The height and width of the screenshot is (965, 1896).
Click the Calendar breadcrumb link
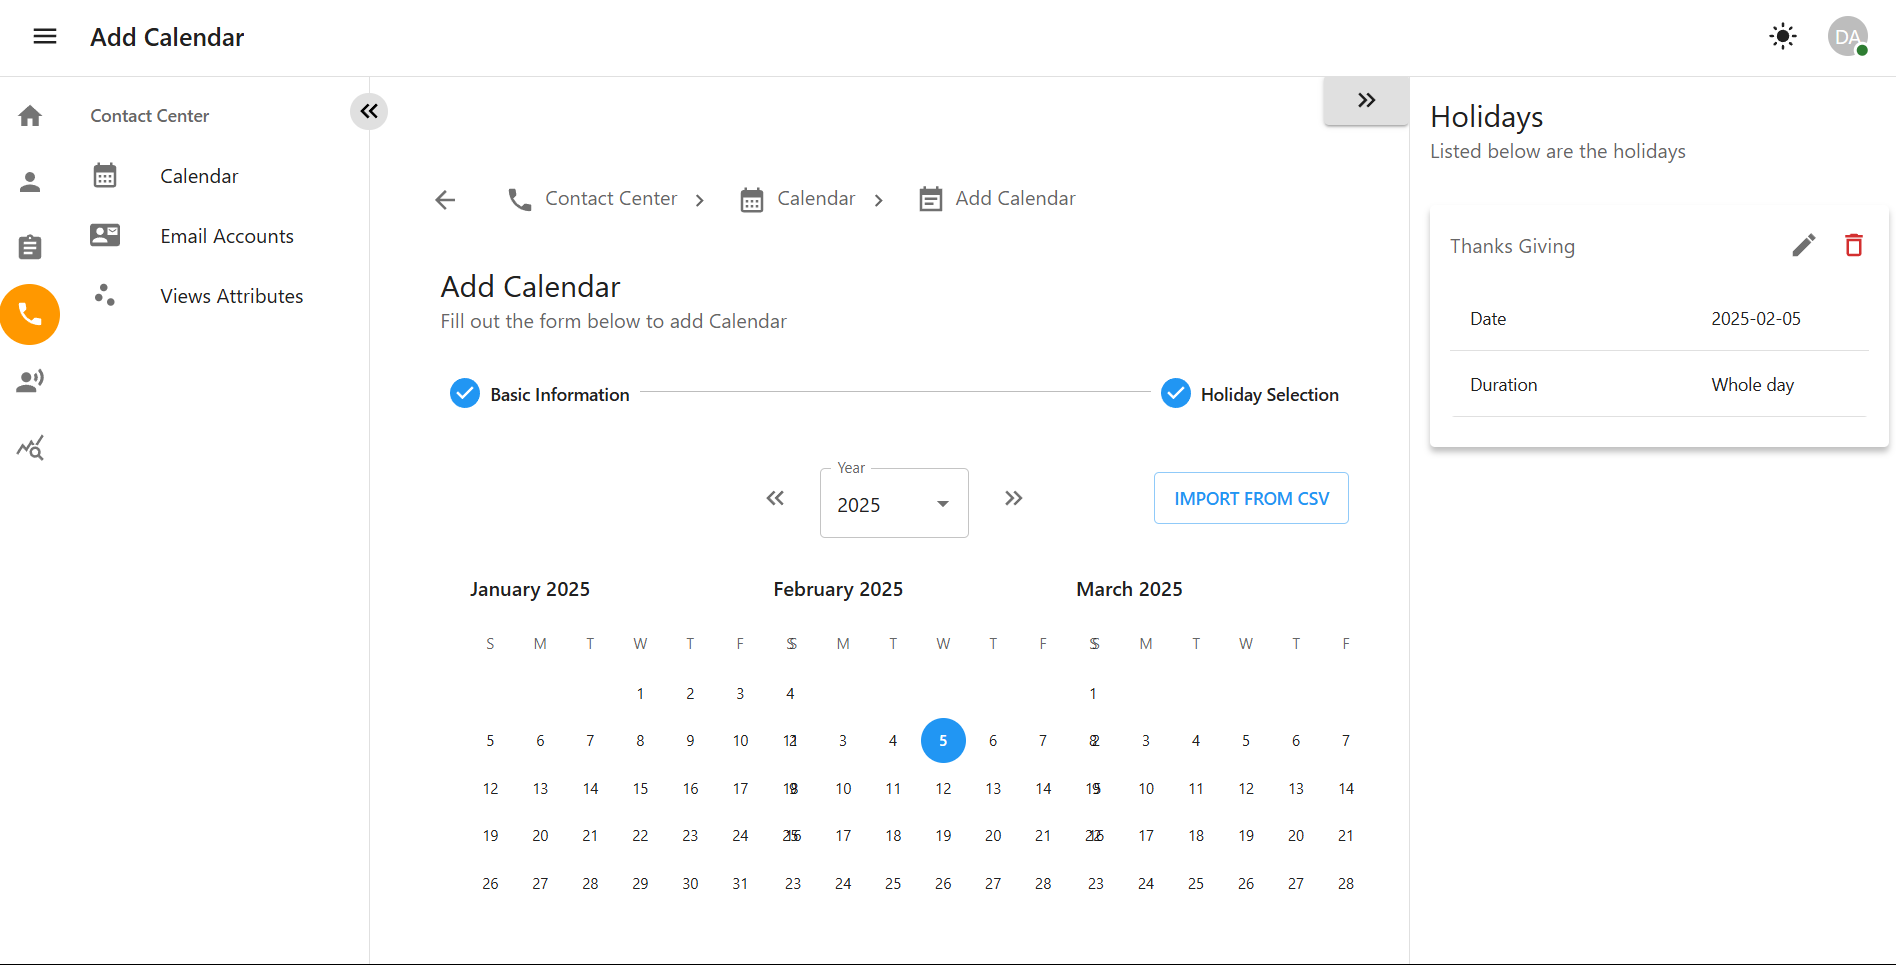(x=815, y=199)
